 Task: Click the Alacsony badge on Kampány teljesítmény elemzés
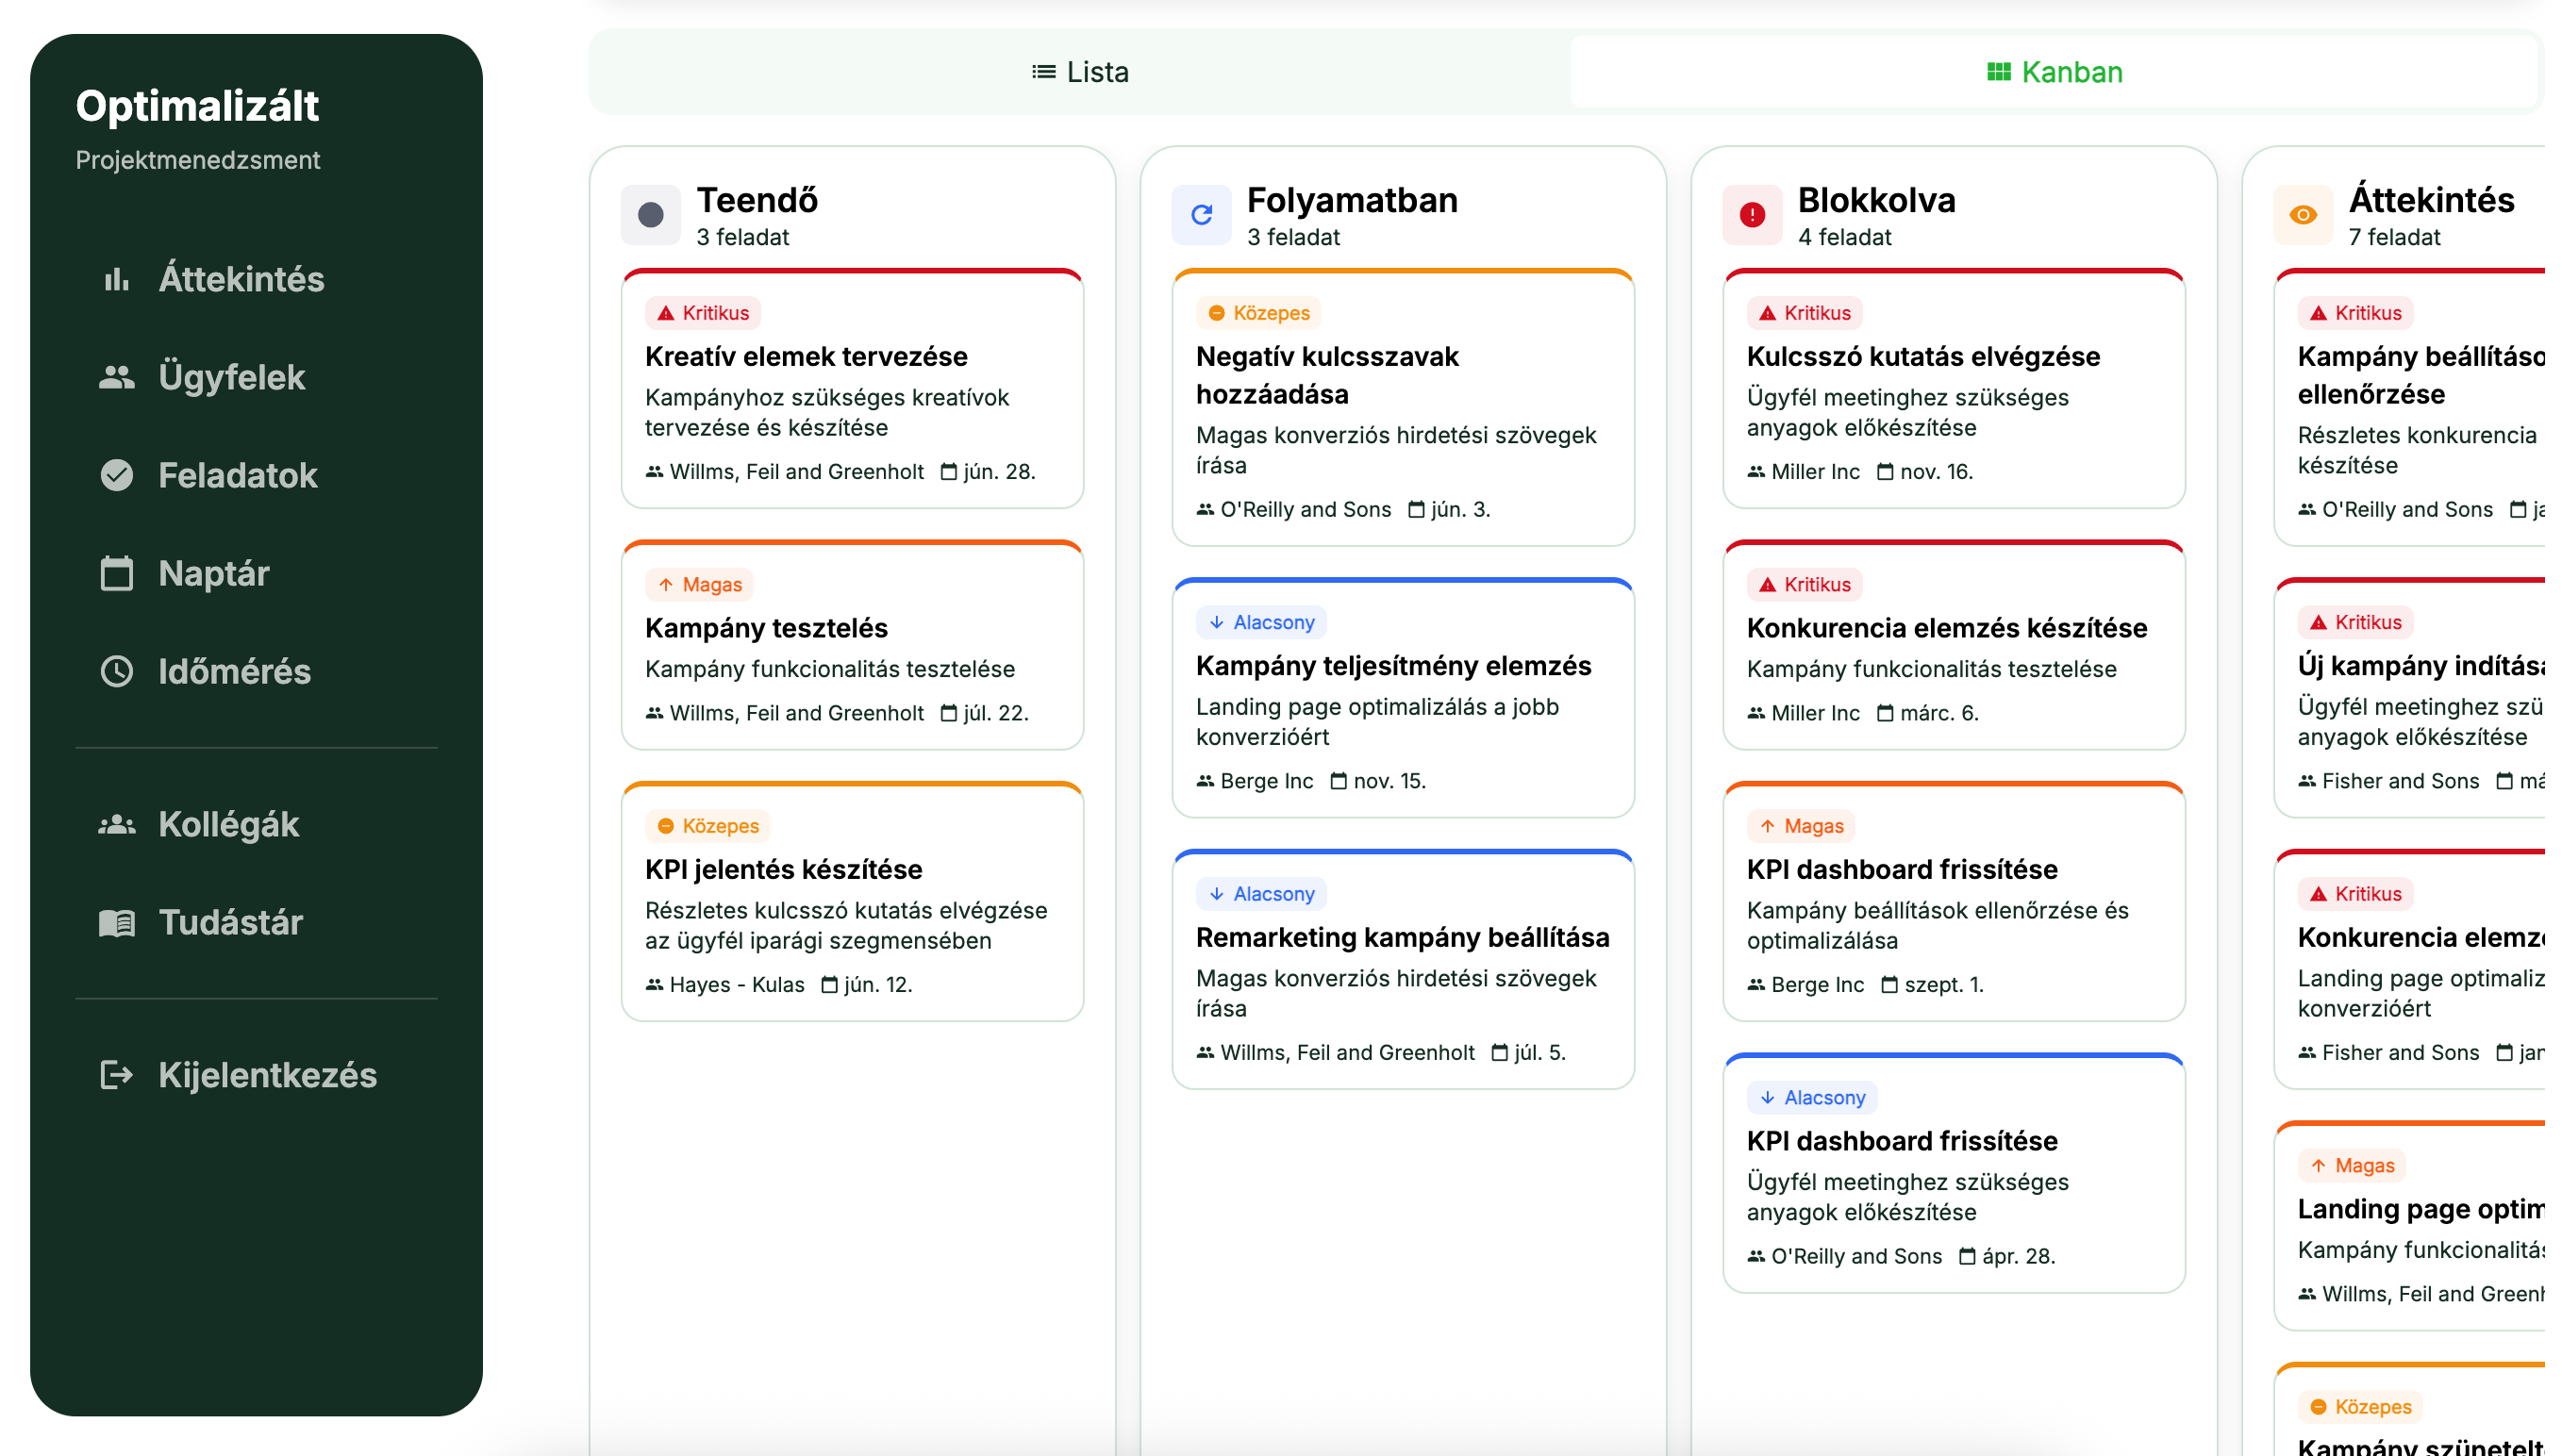pos(1261,622)
